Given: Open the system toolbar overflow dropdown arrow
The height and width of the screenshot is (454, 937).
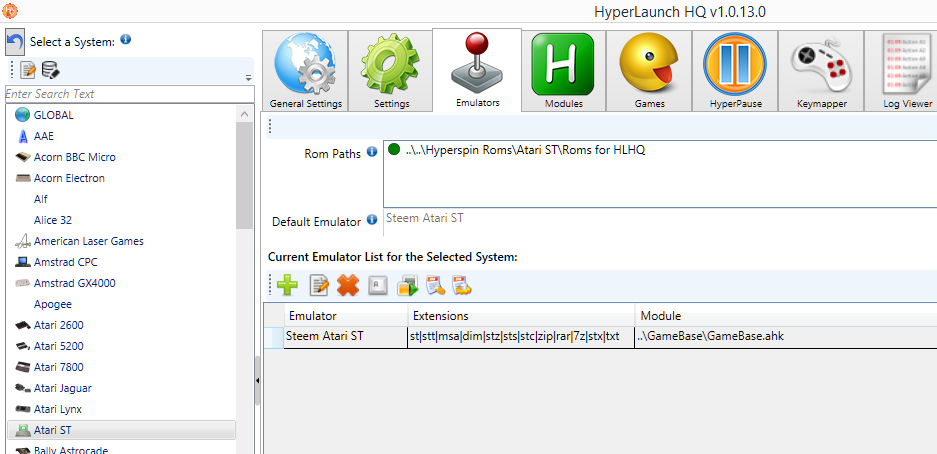Looking at the screenshot, I should 248,77.
